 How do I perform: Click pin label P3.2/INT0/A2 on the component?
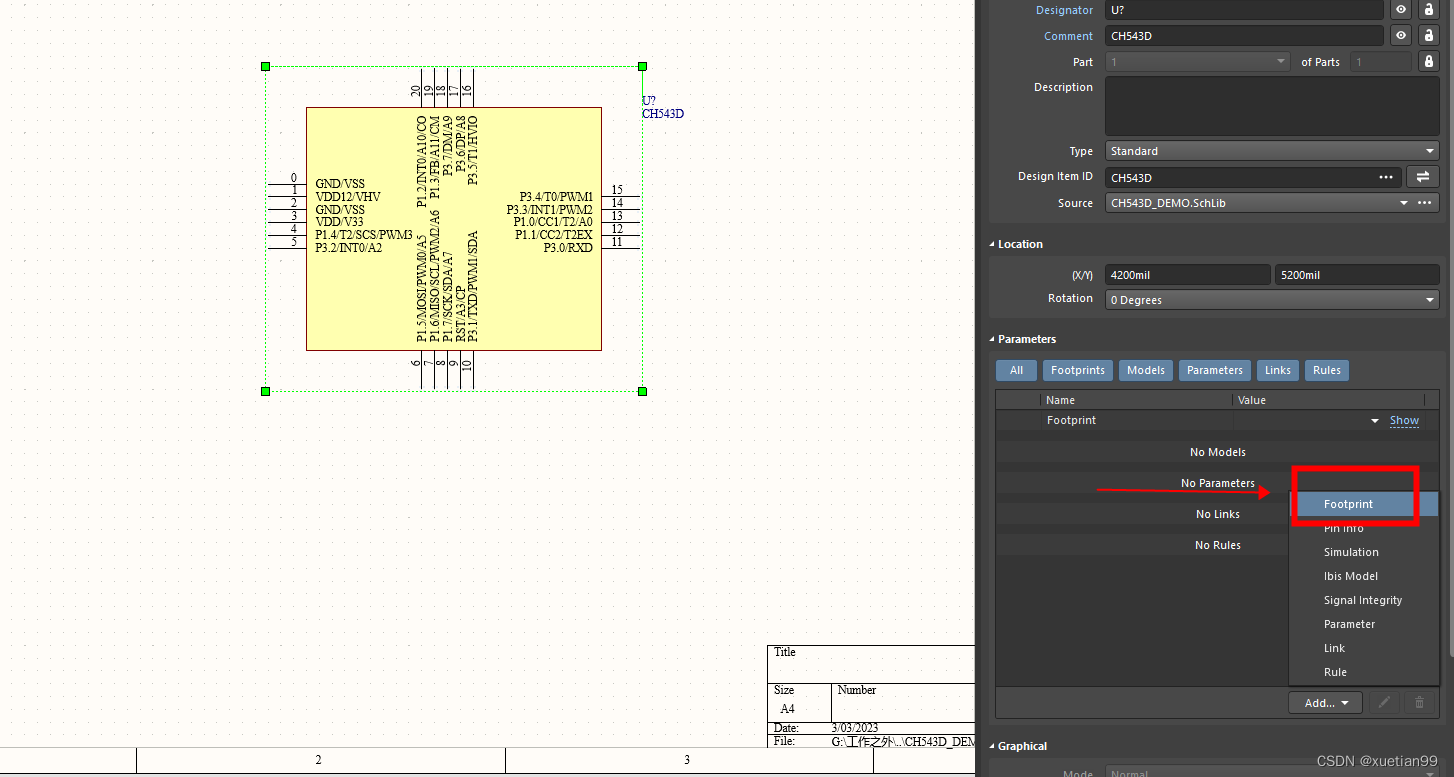pos(349,248)
